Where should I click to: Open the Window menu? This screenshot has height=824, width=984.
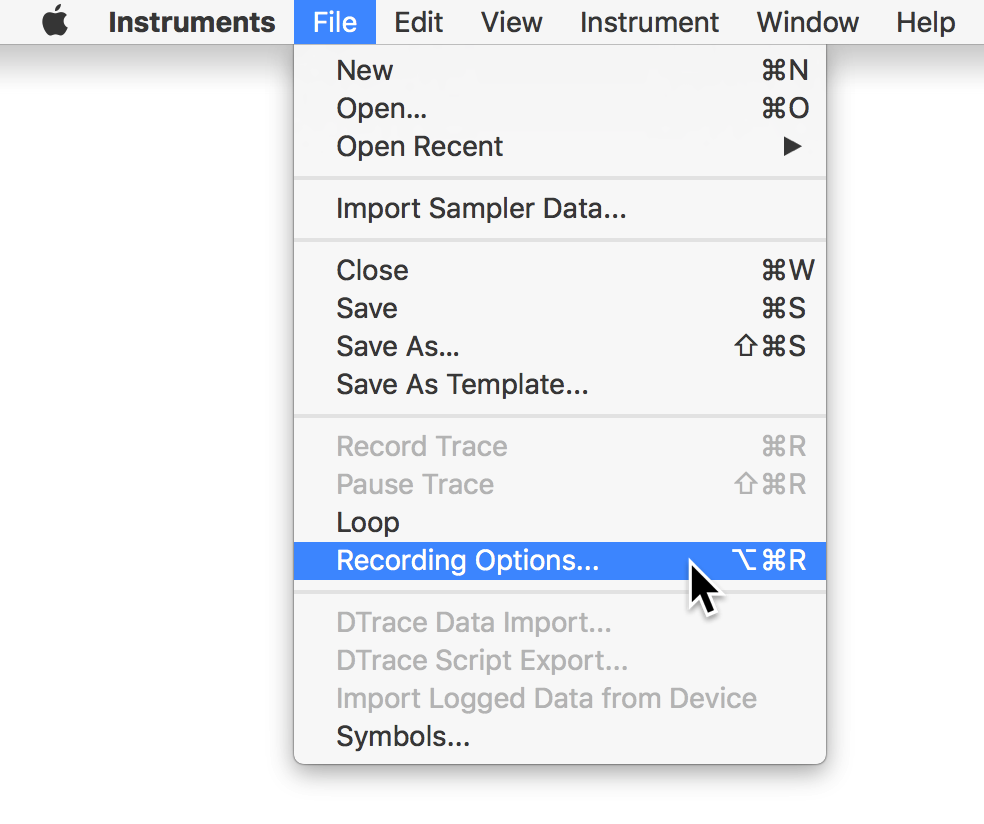coord(807,21)
